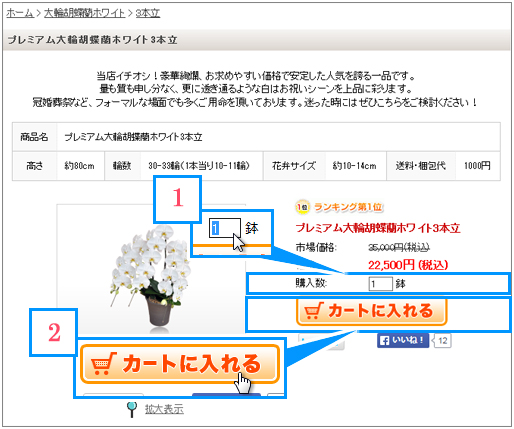
Task: Click the step number 1 callout box
Action: (178, 198)
